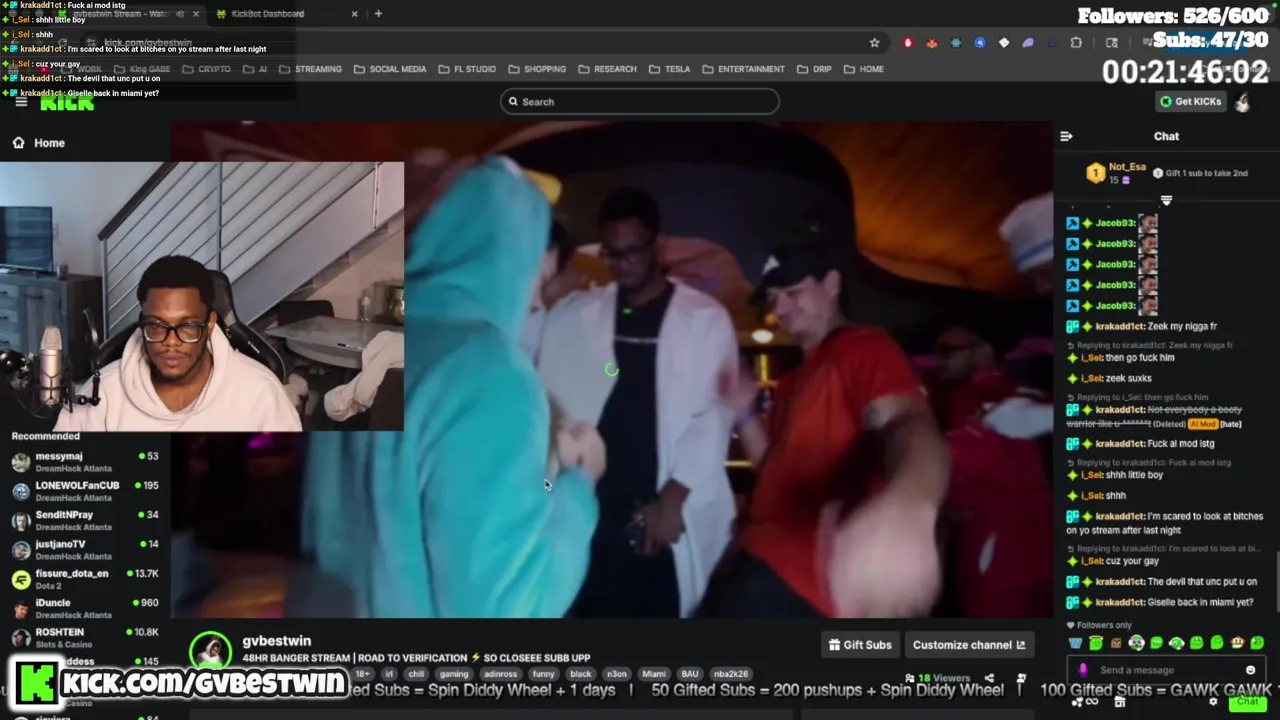Close the KickBot Dashboard tab
1280x720 pixels.
click(x=354, y=14)
